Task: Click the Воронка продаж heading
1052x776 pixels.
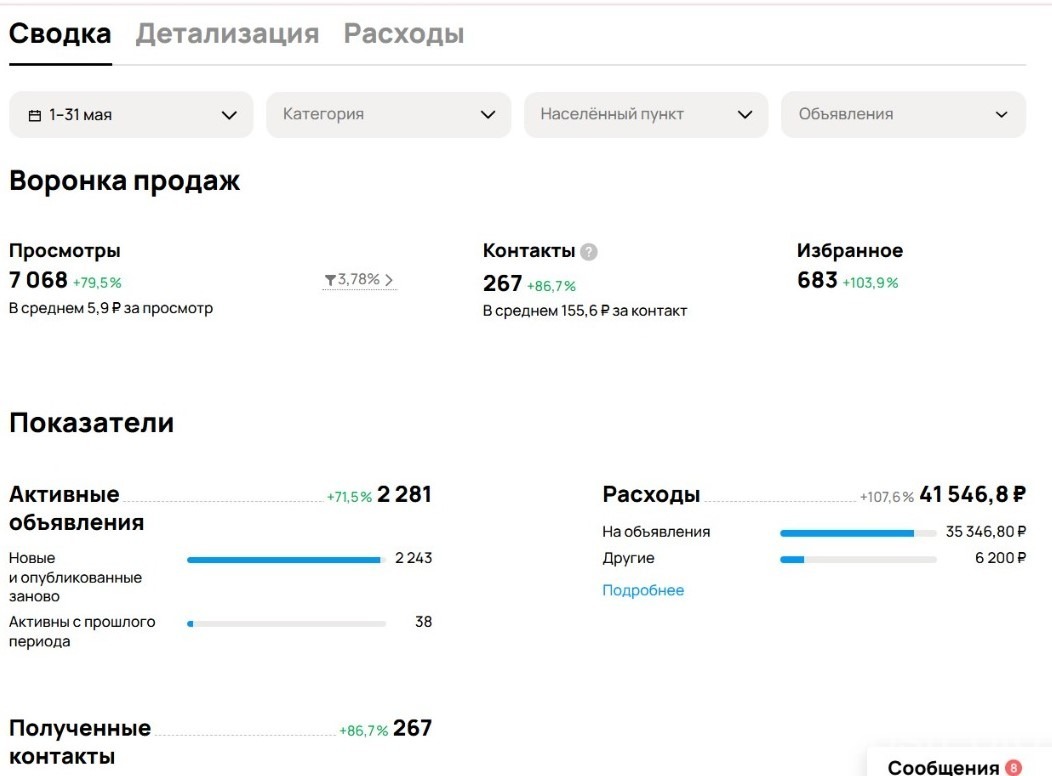Action: 125,181
